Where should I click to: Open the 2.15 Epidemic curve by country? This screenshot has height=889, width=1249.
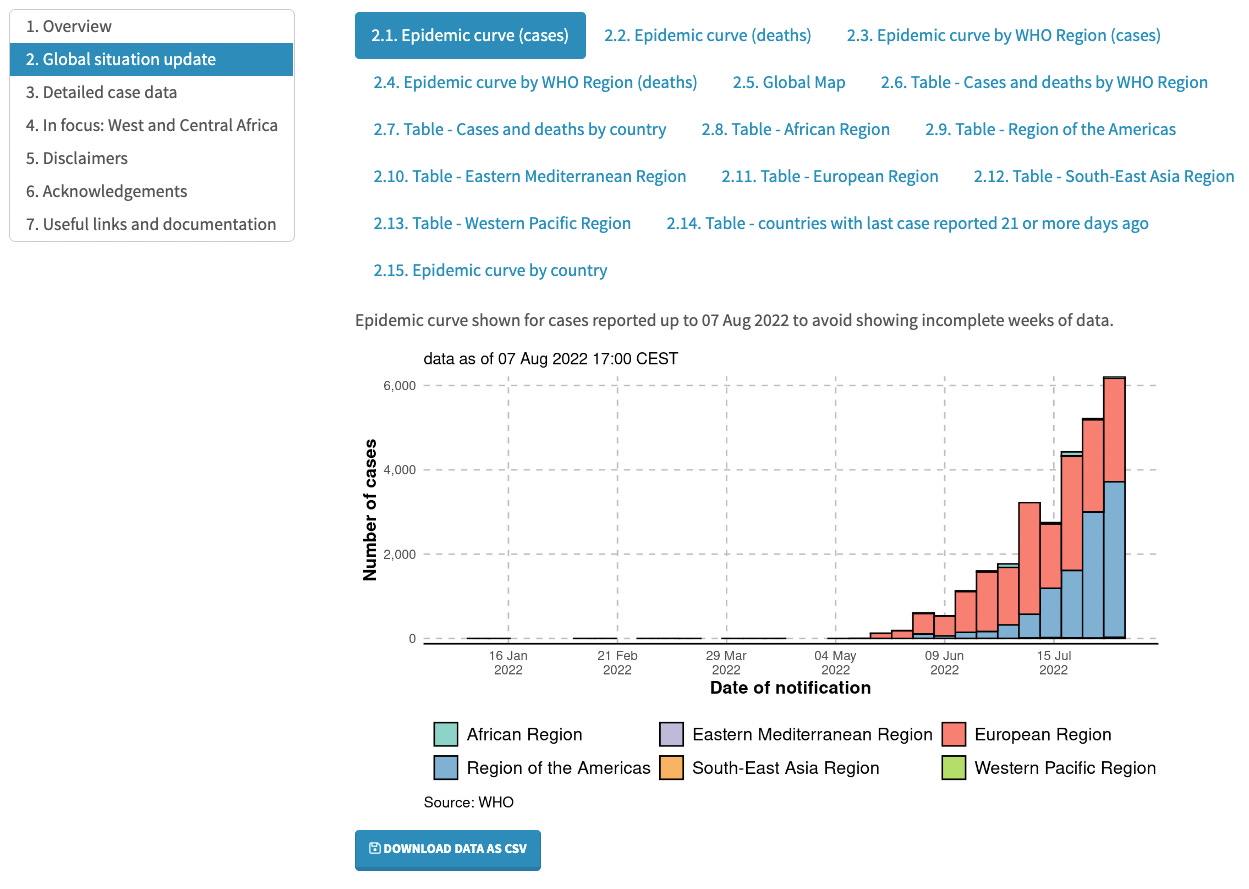point(490,270)
